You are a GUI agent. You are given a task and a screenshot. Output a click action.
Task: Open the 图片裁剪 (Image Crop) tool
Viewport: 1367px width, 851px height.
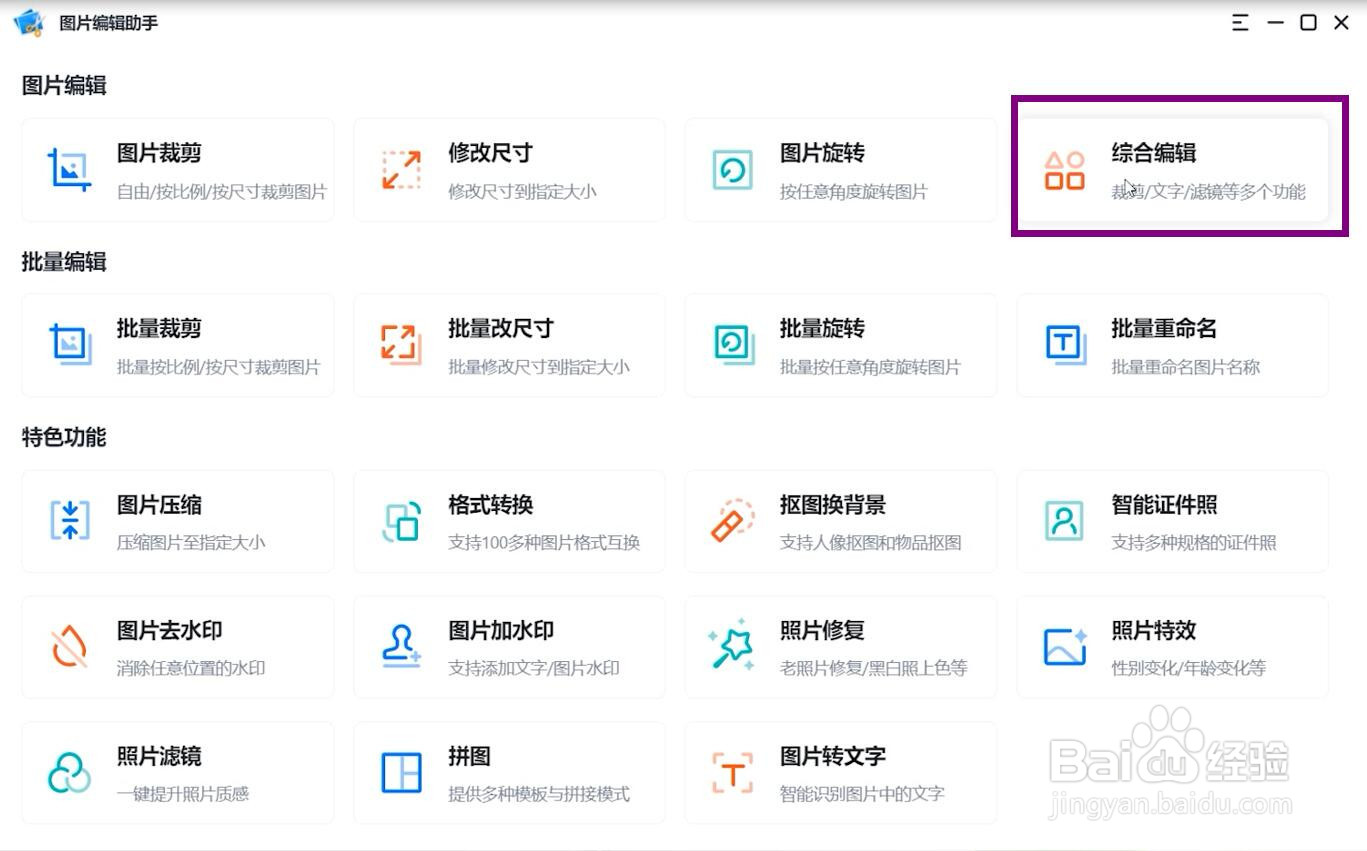pyautogui.click(x=177, y=169)
